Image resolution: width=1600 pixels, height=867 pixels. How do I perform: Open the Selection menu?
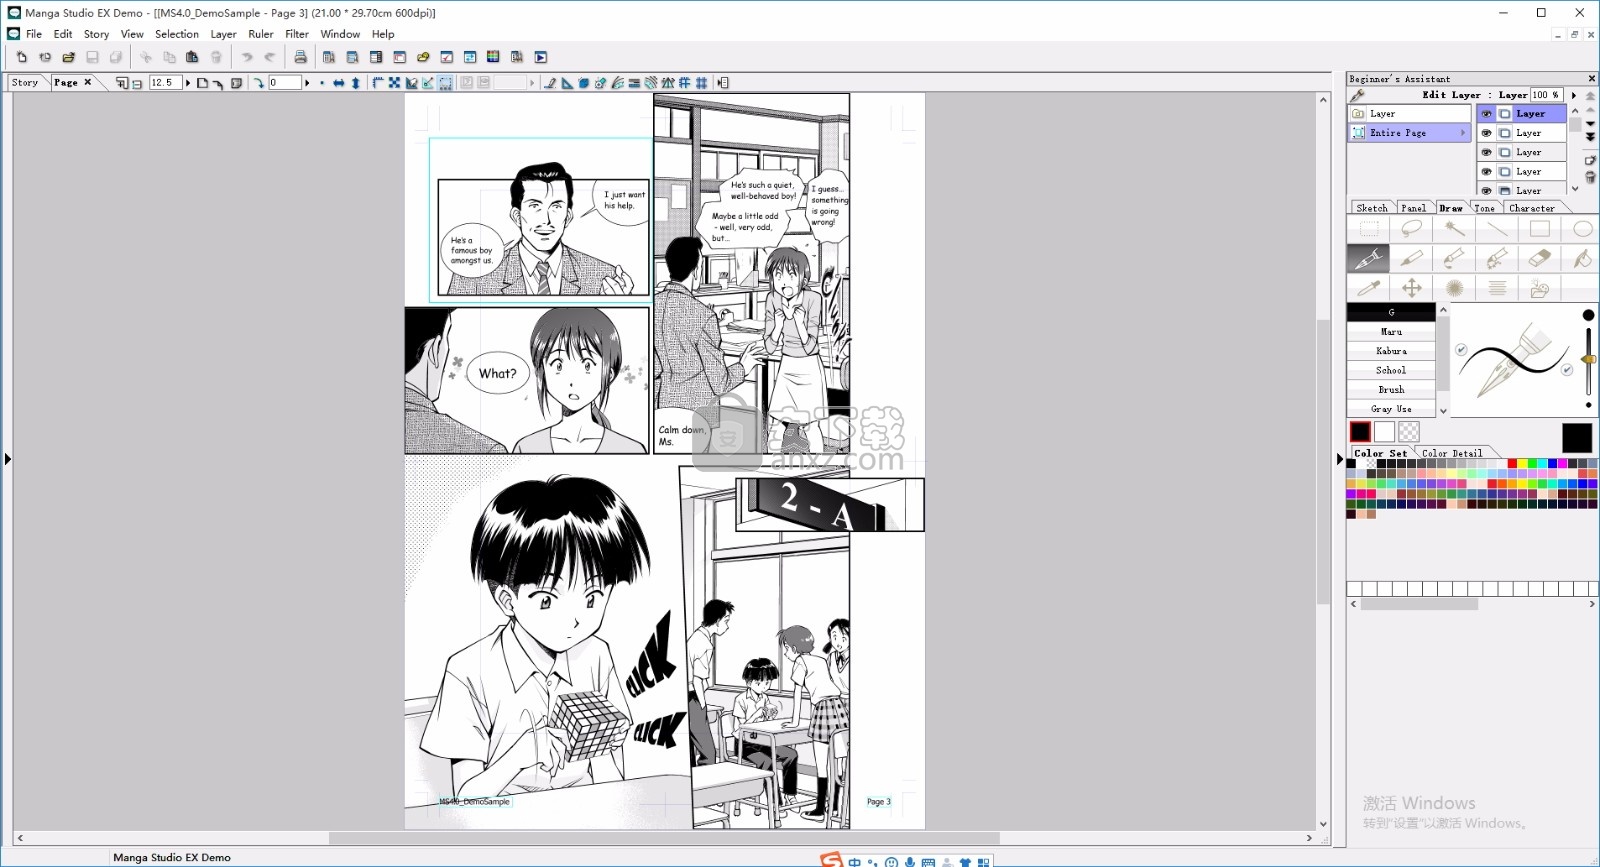coord(177,34)
